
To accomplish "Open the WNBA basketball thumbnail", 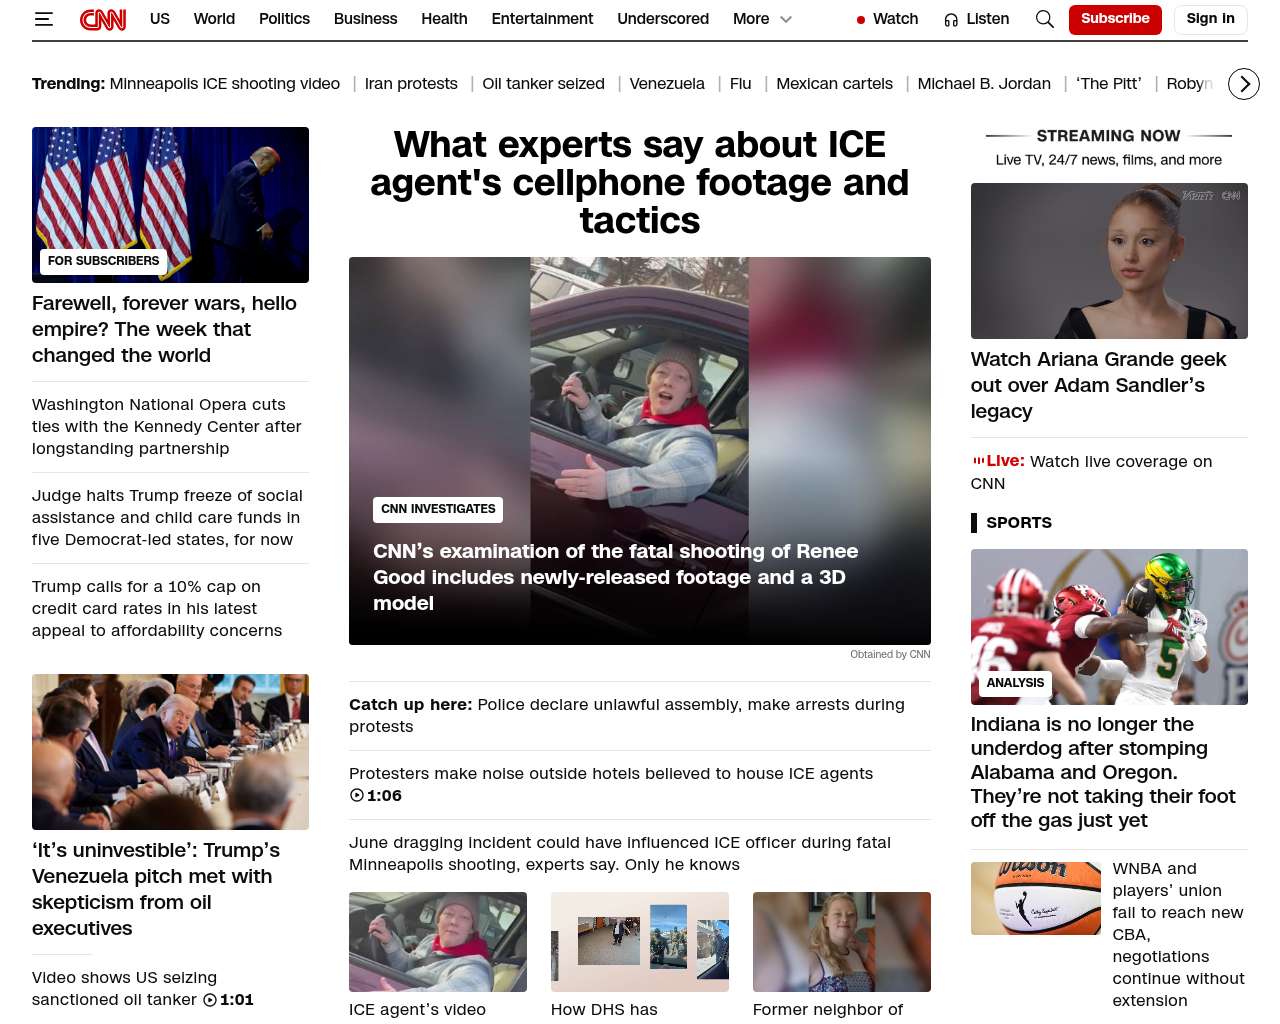I will coord(1036,899).
